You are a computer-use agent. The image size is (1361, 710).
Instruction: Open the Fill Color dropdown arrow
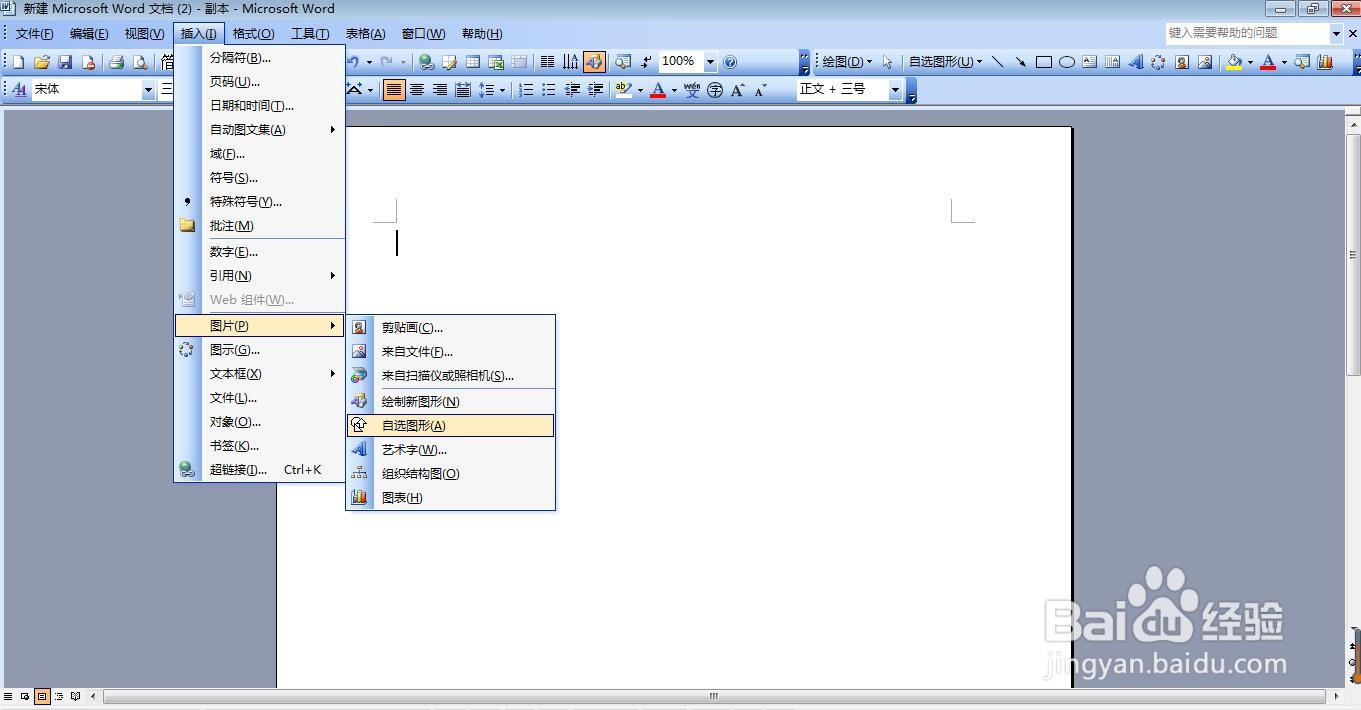coord(1250,62)
